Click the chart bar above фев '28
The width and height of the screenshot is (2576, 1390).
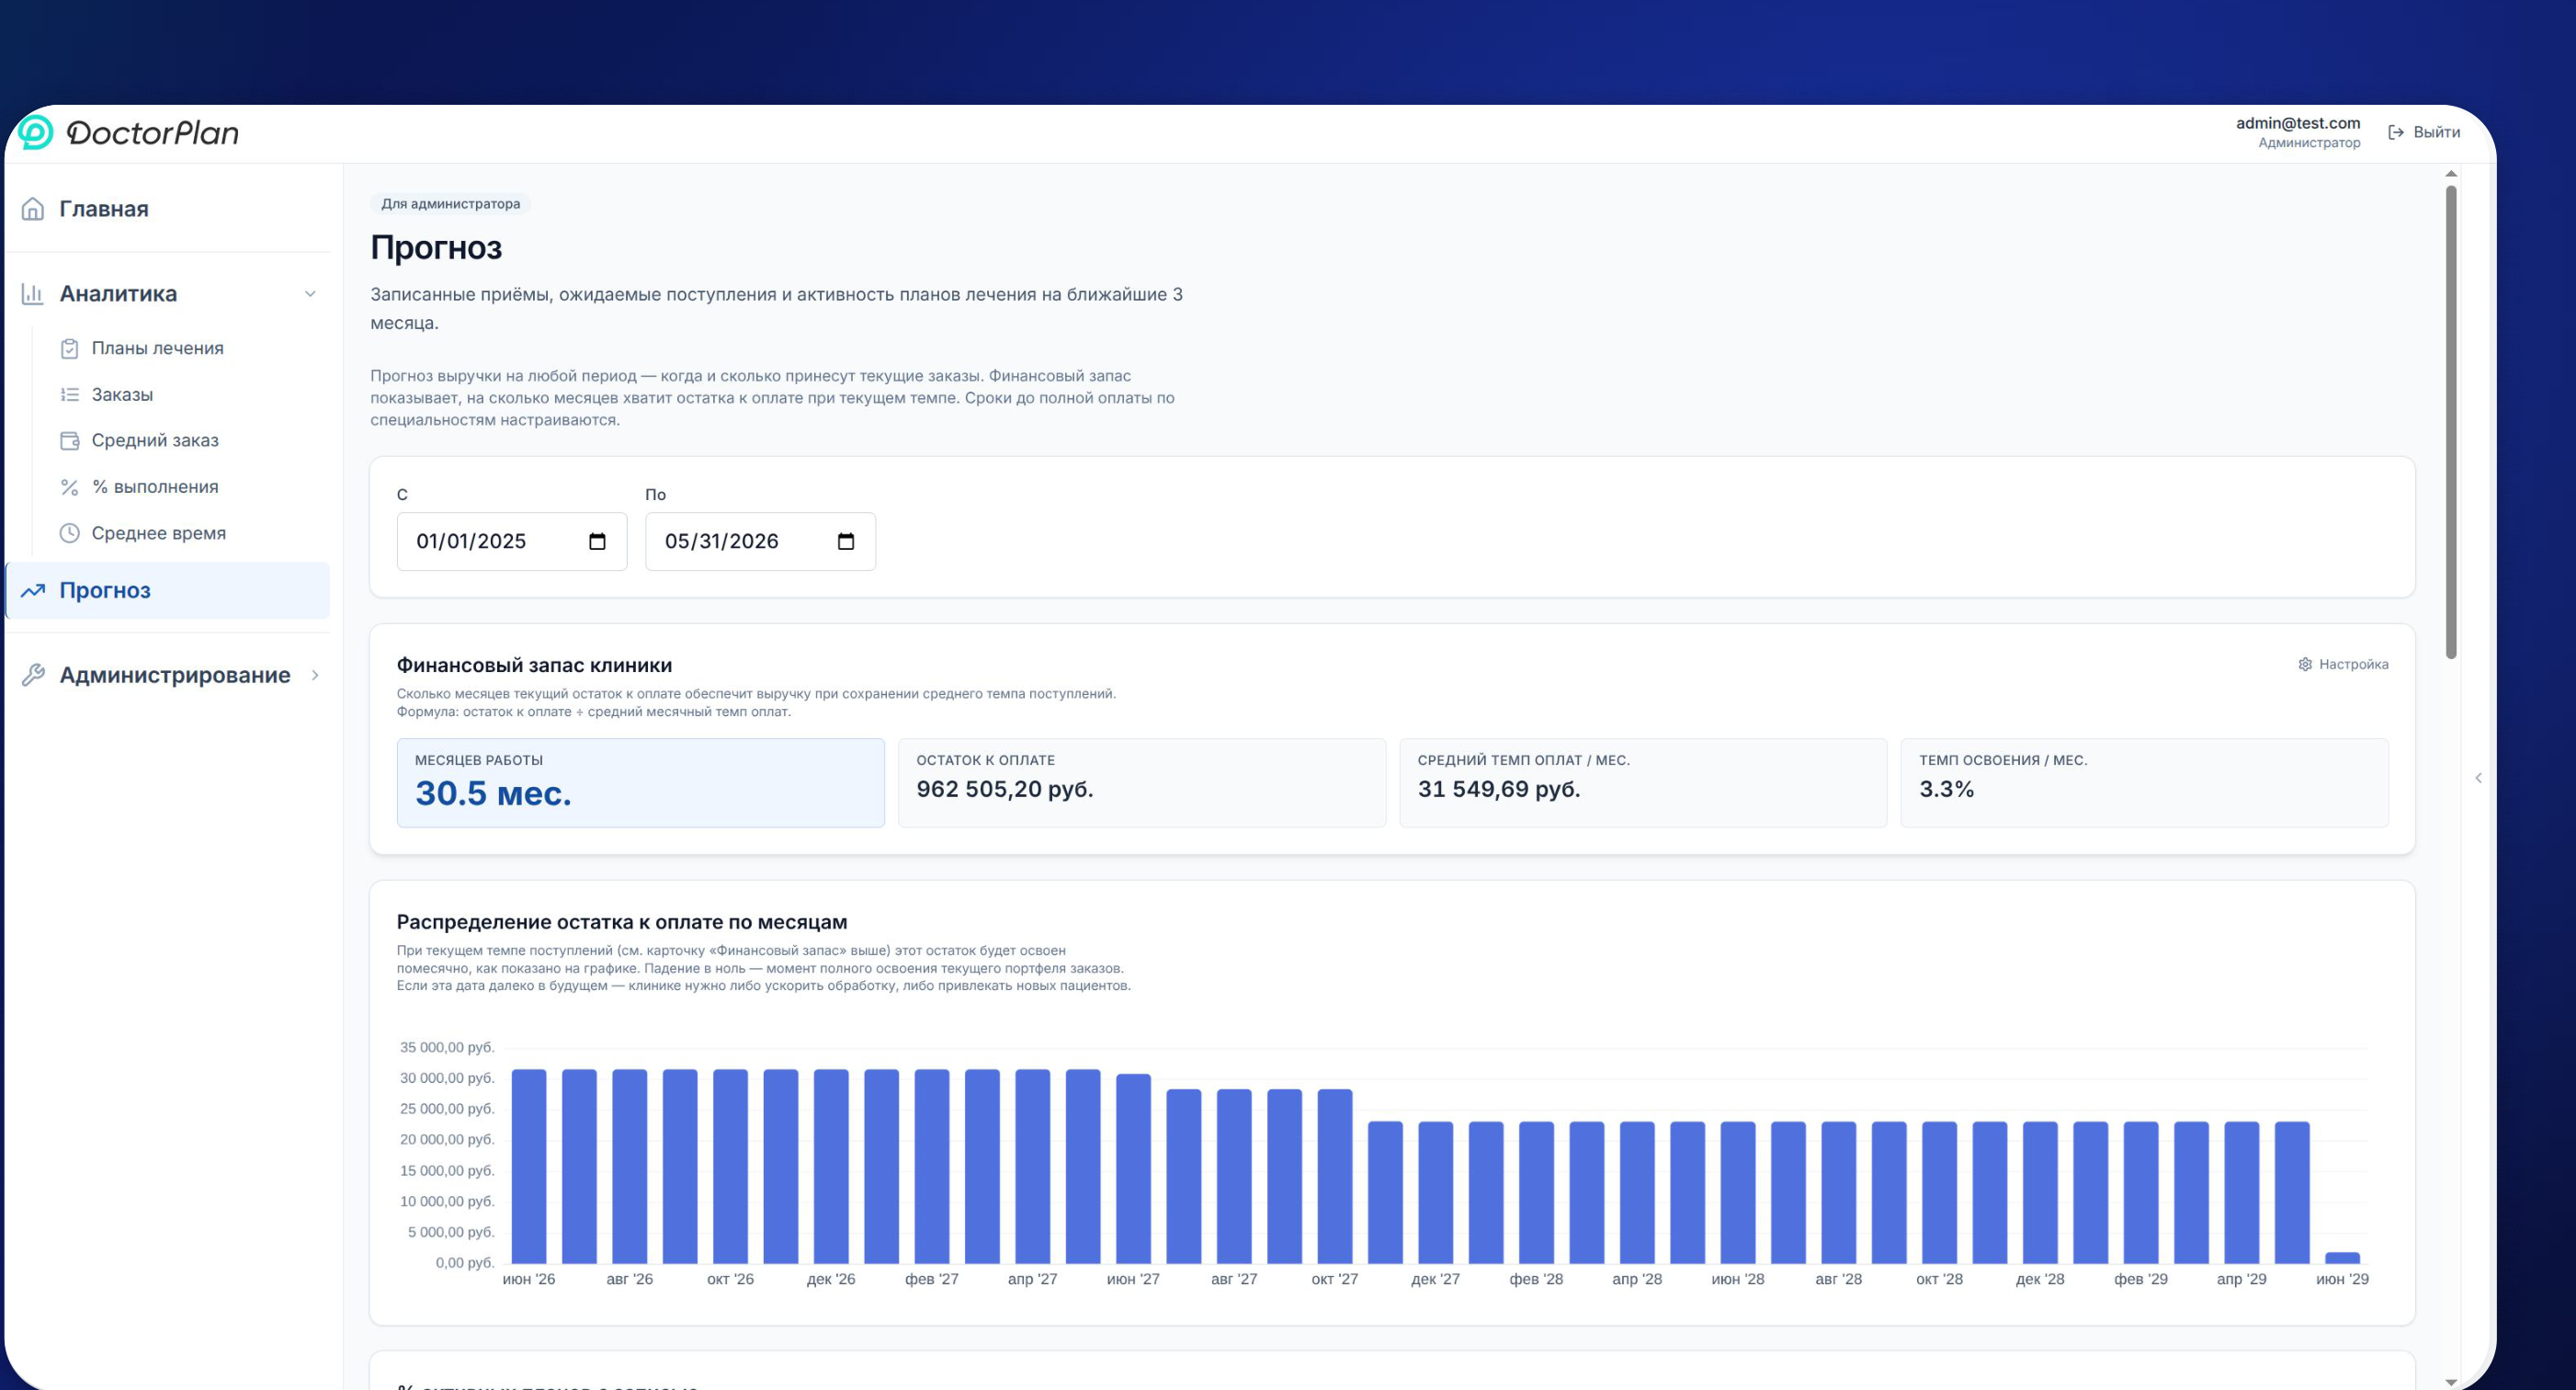coord(1536,1192)
